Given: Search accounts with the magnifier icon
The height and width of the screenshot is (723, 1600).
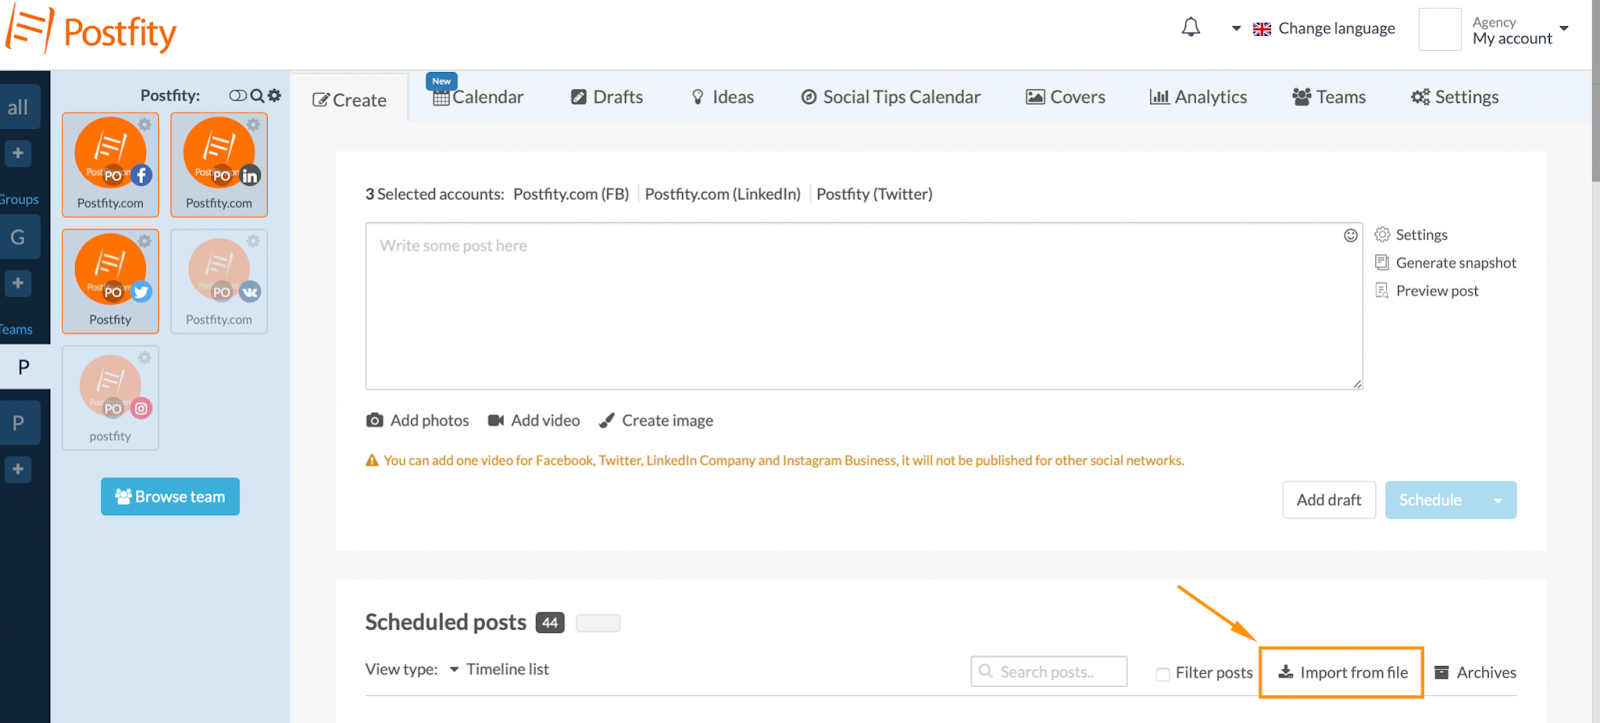Looking at the screenshot, I should 257,96.
